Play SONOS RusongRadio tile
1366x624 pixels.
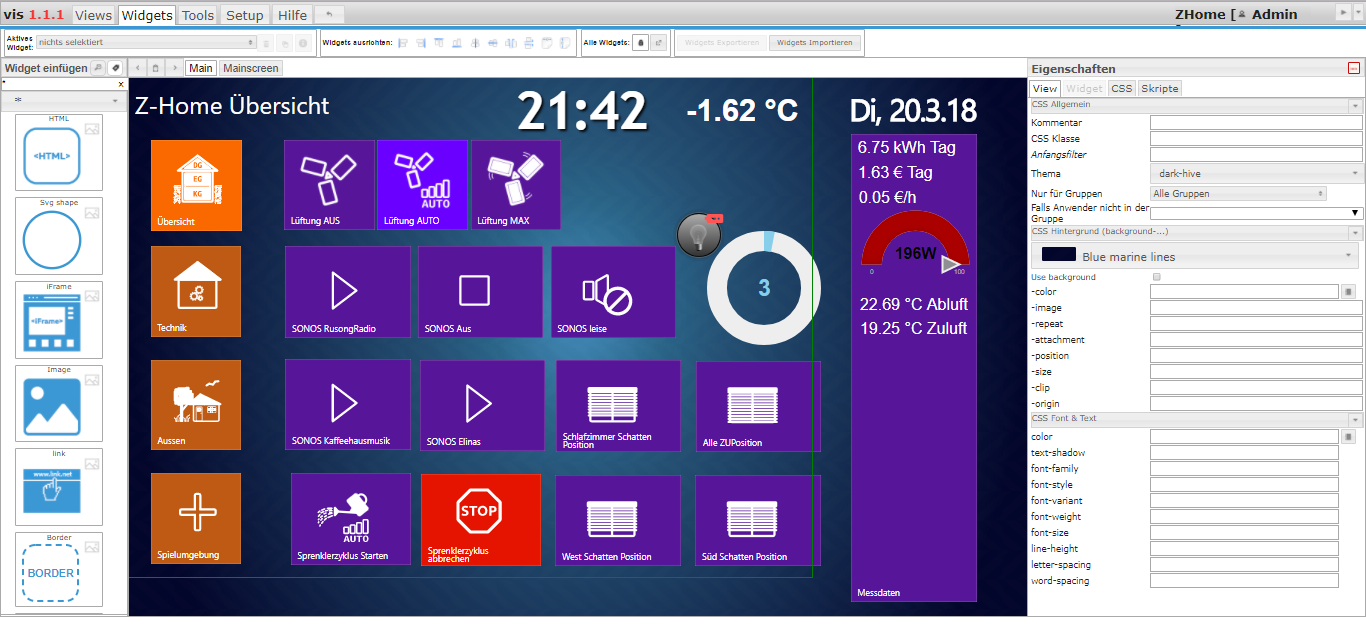click(x=347, y=292)
